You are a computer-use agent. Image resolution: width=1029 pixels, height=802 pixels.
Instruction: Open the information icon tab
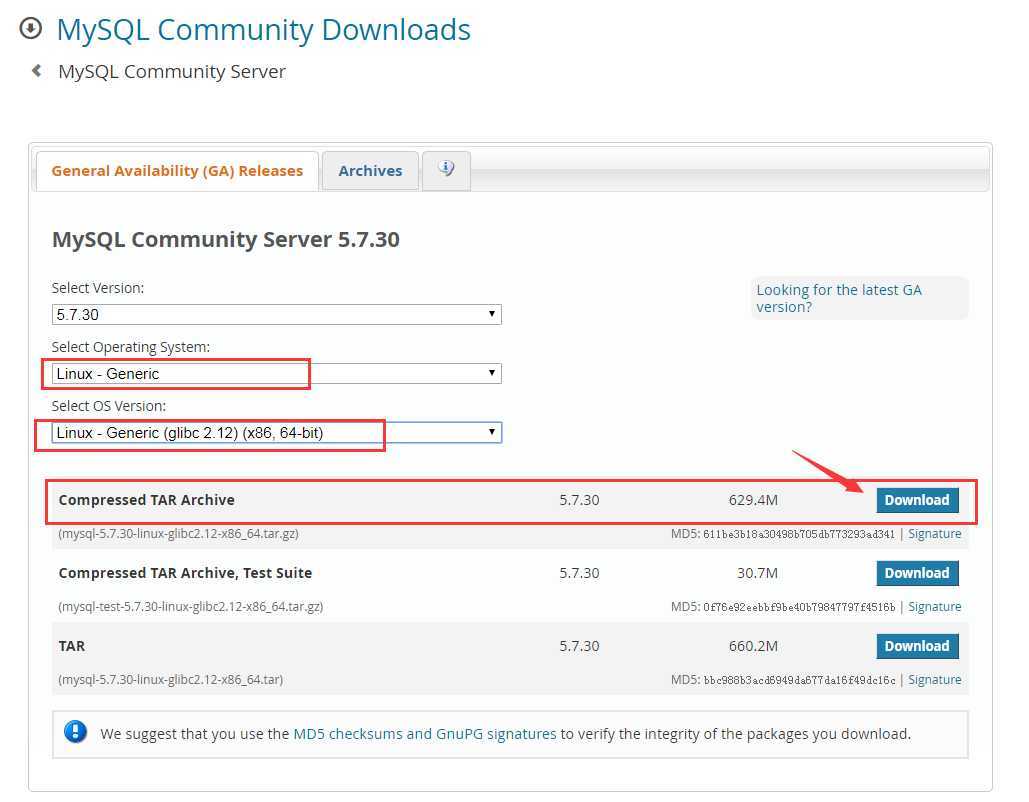pos(446,171)
